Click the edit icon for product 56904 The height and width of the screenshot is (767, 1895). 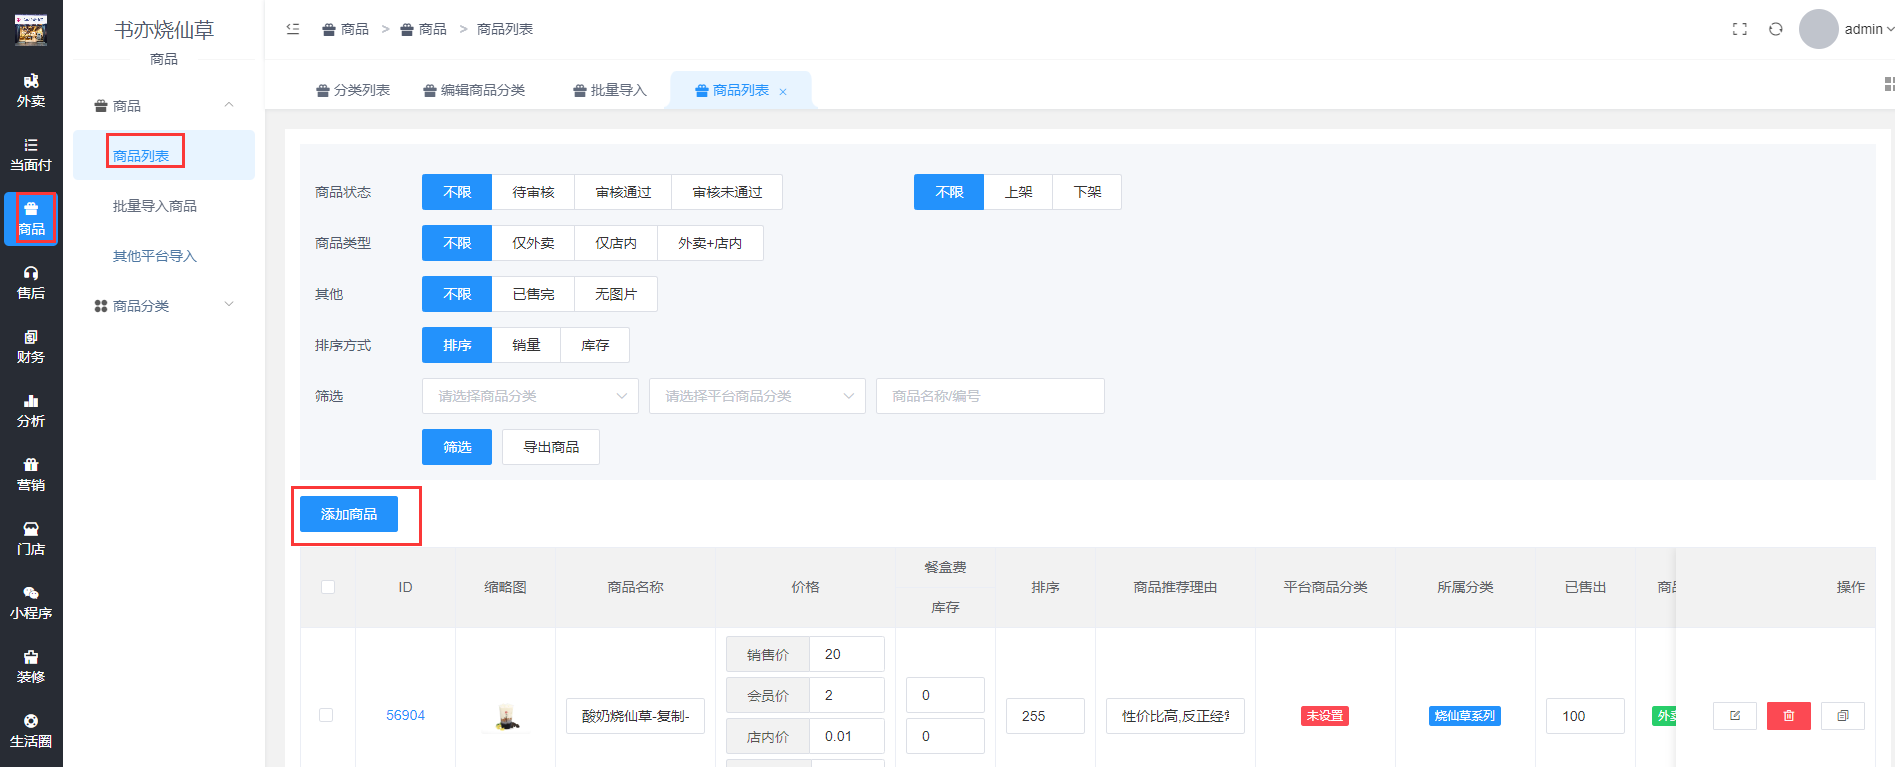pos(1735,716)
